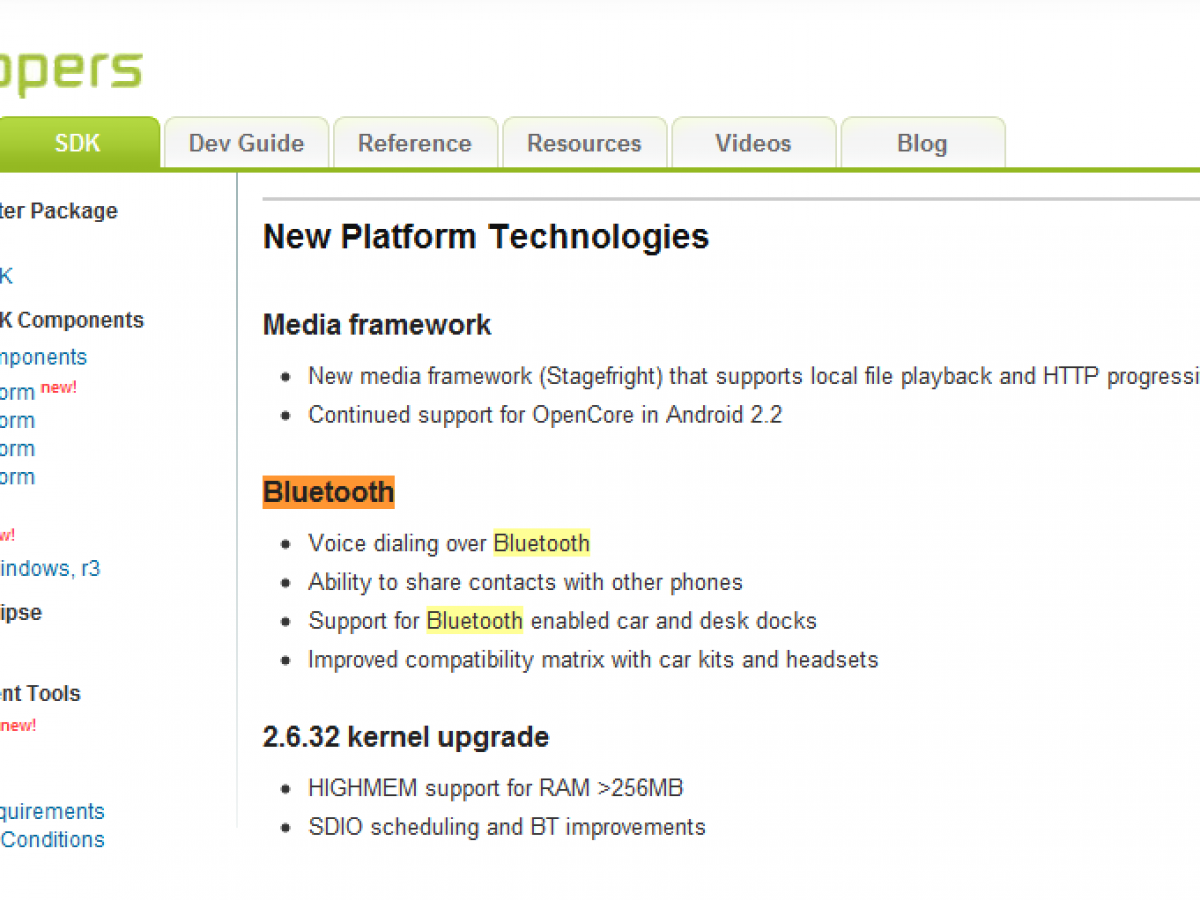
Task: Click the sidebar 'K' link under Package heading
Action: pyautogui.click(x=6, y=276)
